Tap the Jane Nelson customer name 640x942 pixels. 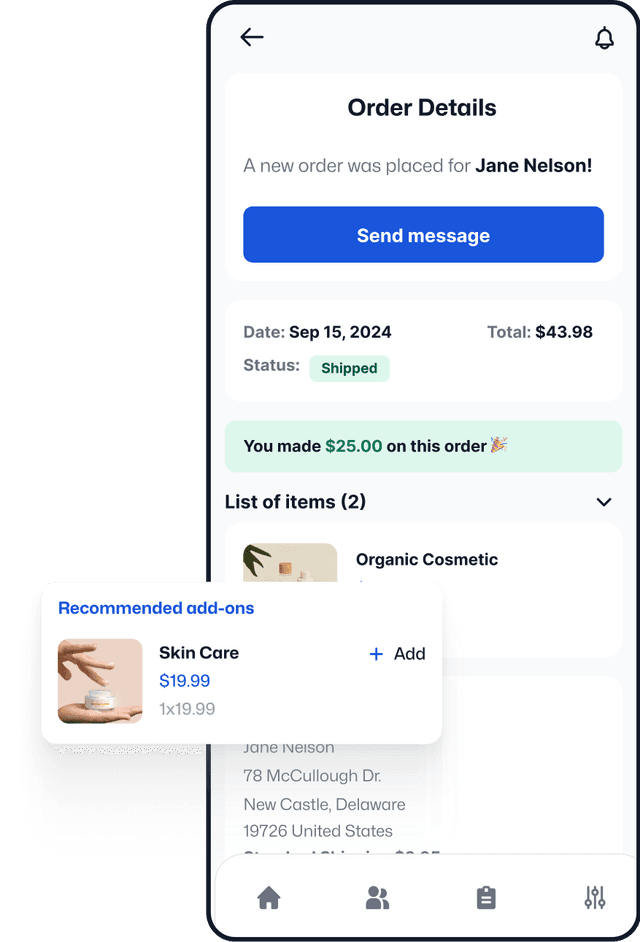533,166
